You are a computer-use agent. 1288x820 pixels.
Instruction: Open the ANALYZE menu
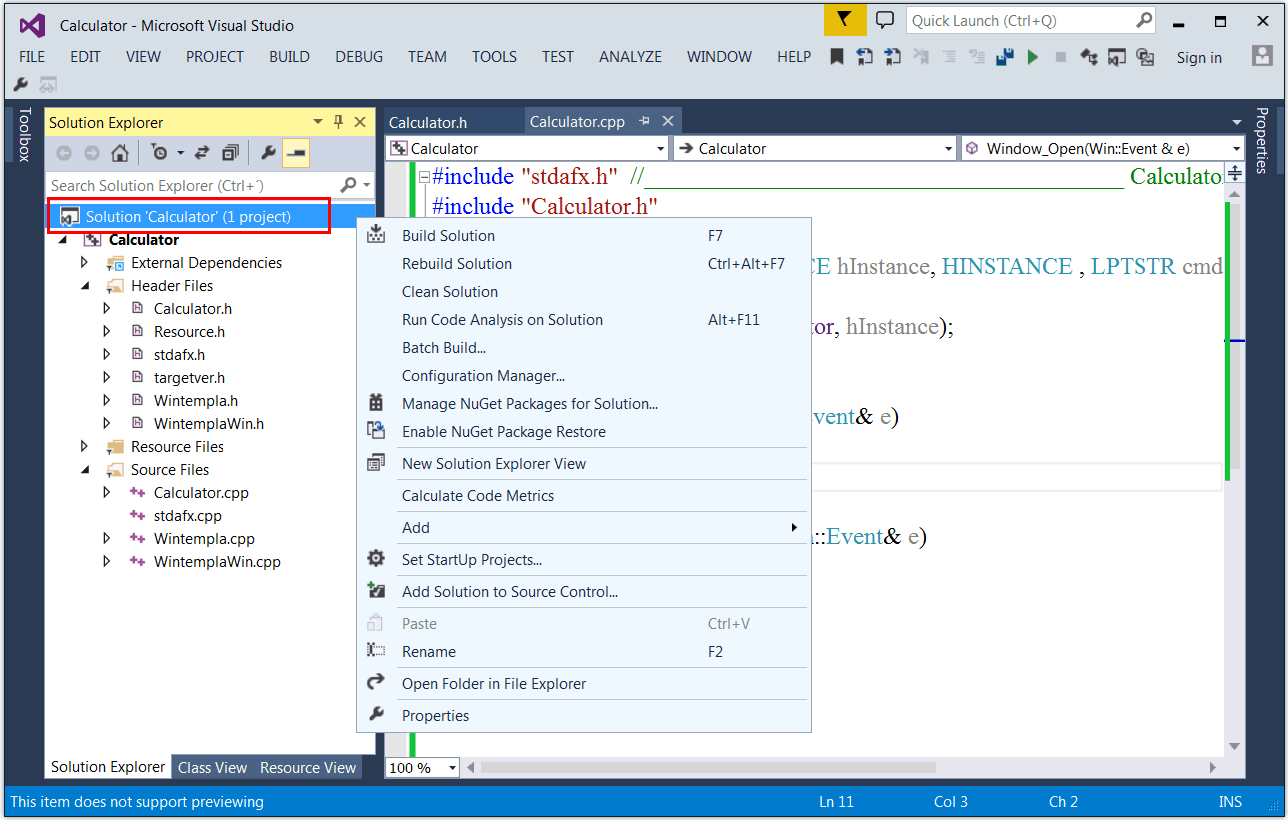[x=630, y=57]
